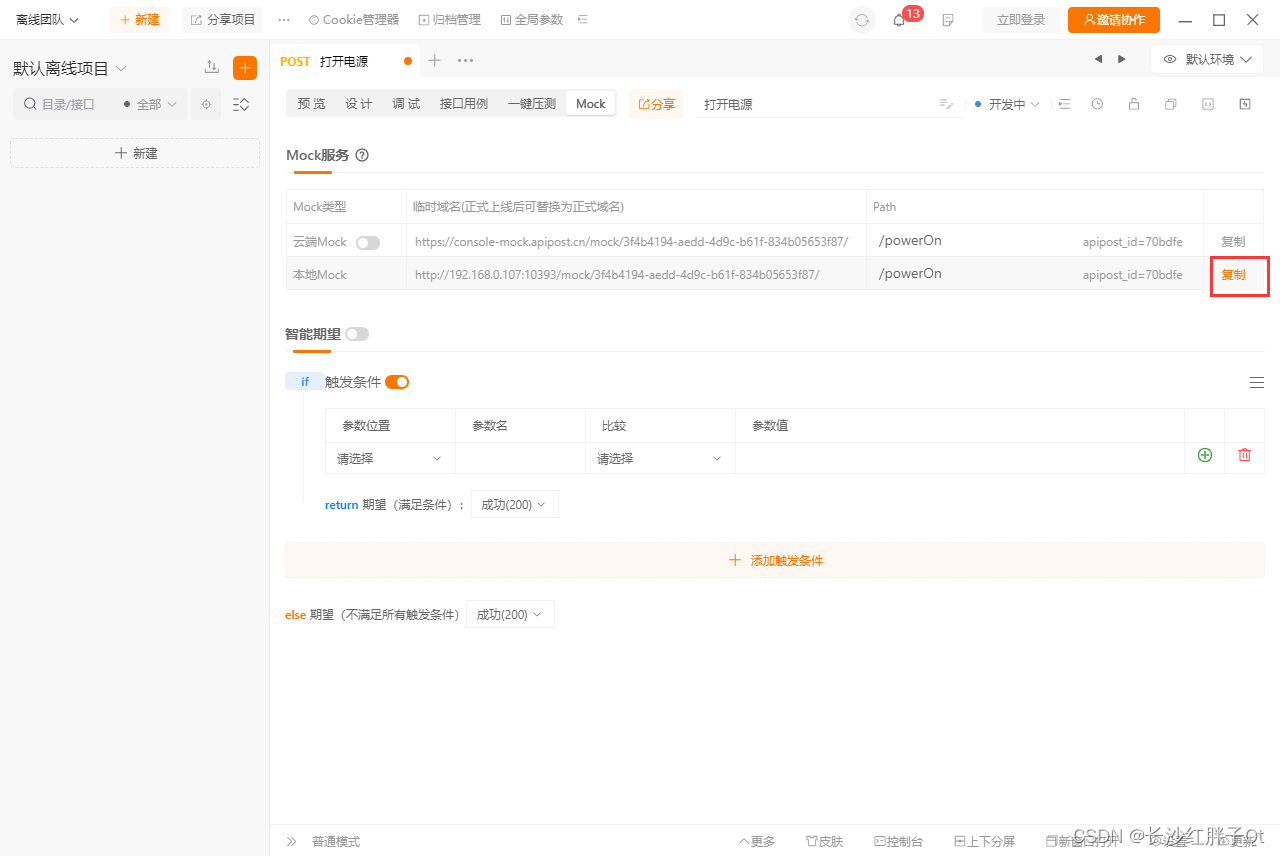1280x856 pixels.
Task: Toggle the 智能期望 switch
Action: tap(357, 334)
